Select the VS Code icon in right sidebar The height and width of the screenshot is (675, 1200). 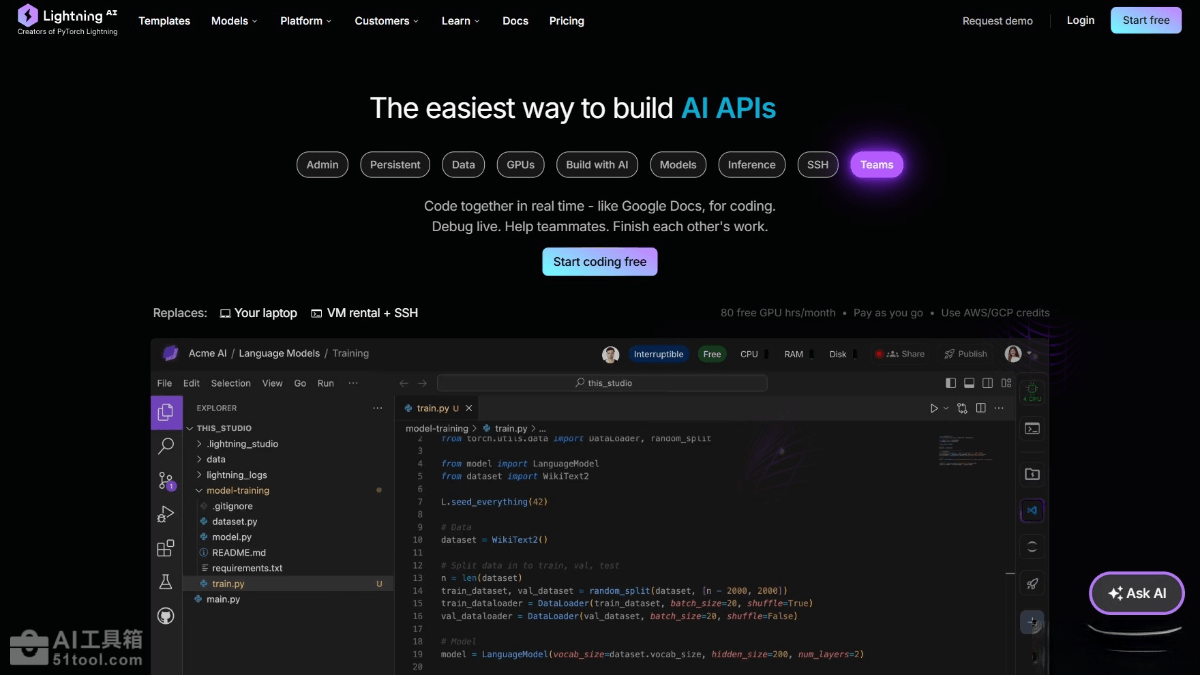click(1032, 510)
